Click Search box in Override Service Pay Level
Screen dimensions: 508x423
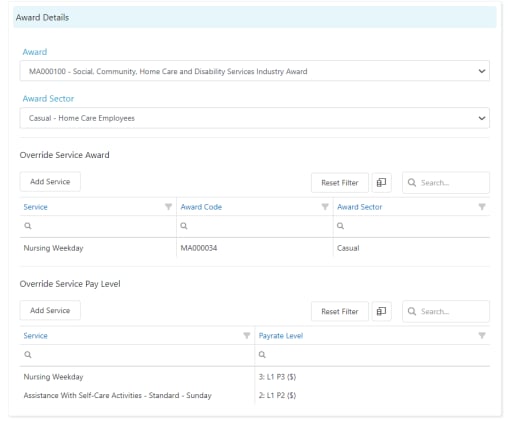click(x=446, y=311)
